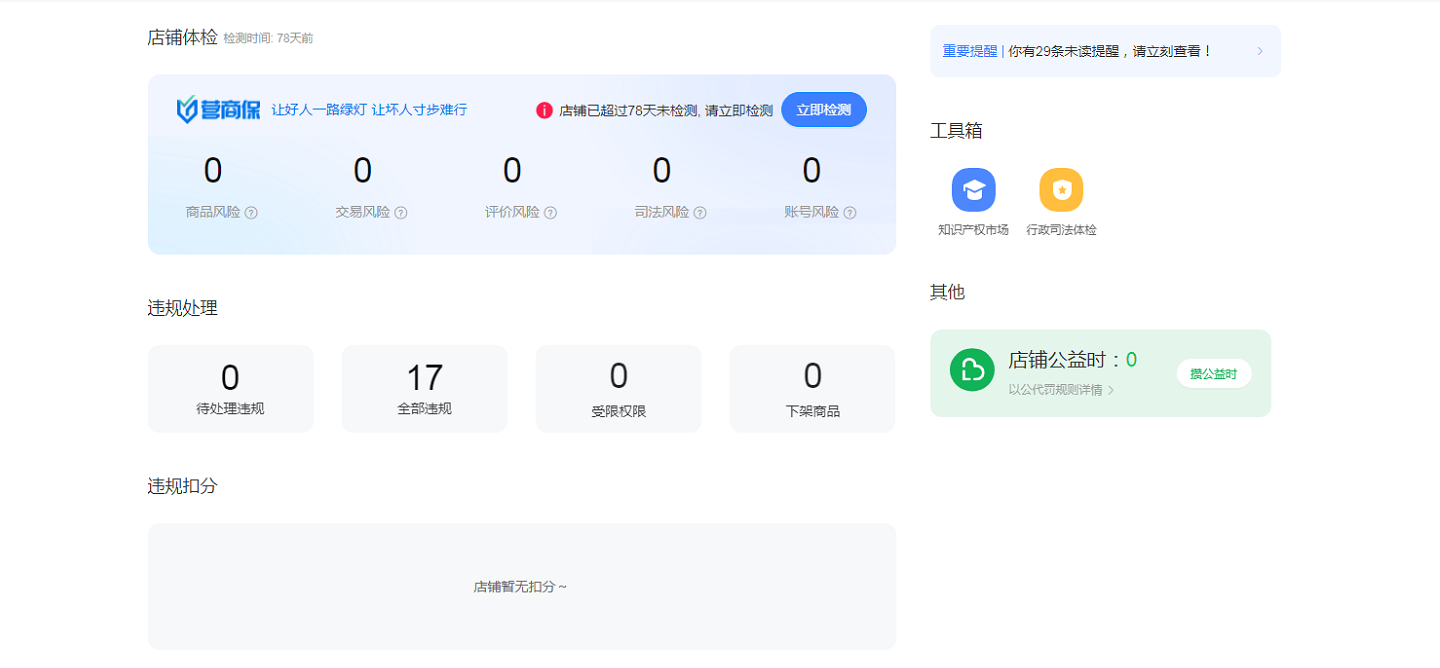1440x668 pixels.
Task: Click 违规扣分 heading
Action: click(182, 486)
